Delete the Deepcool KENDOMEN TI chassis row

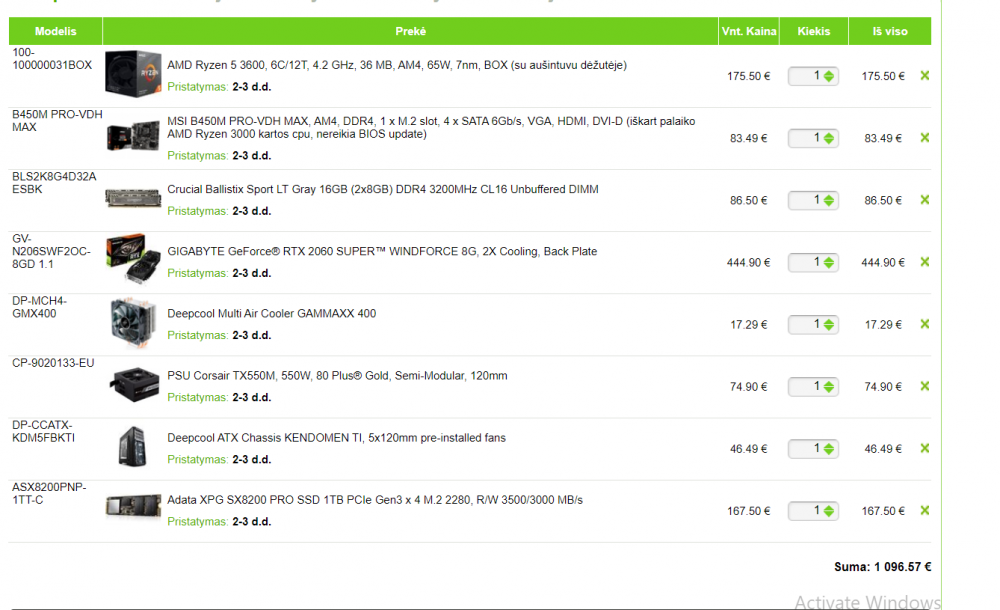point(924,448)
